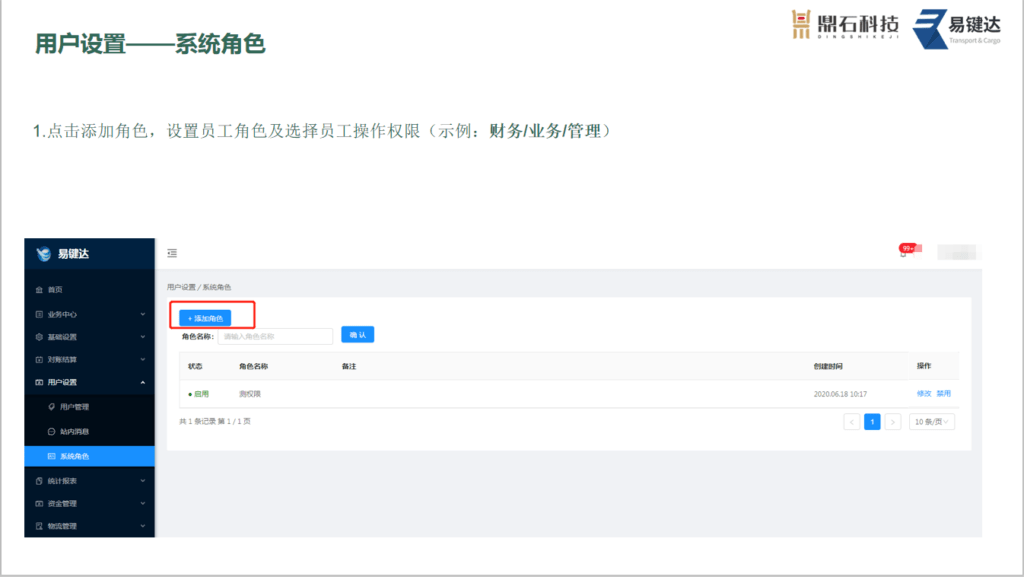This screenshot has width=1024, height=577.
Task: Click the 创建时间 column header
Action: (828, 366)
